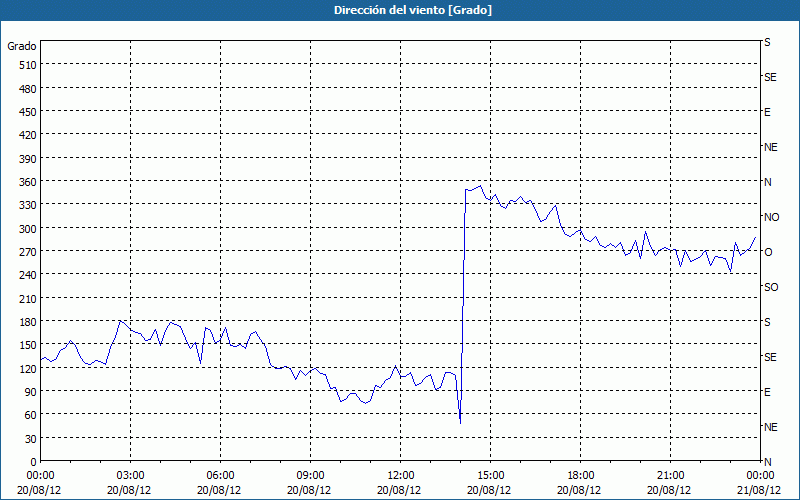Click E compass label aligned with 90 gridline
The width and height of the screenshot is (800, 500).
767,392
